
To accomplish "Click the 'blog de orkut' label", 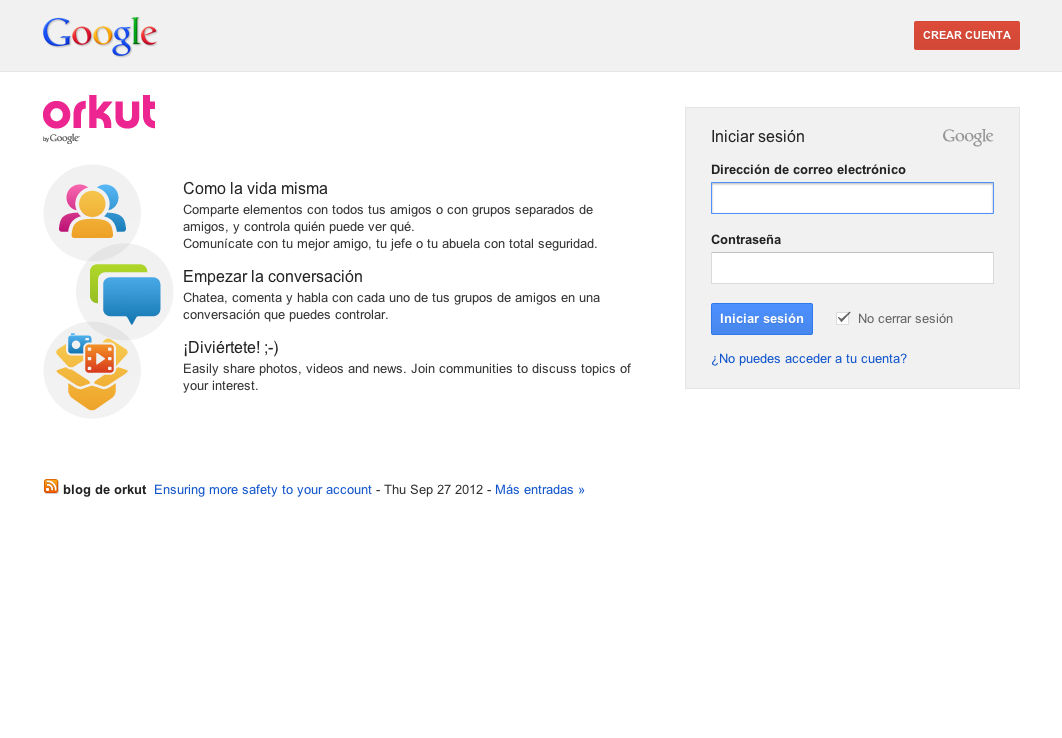I will click(x=104, y=490).
